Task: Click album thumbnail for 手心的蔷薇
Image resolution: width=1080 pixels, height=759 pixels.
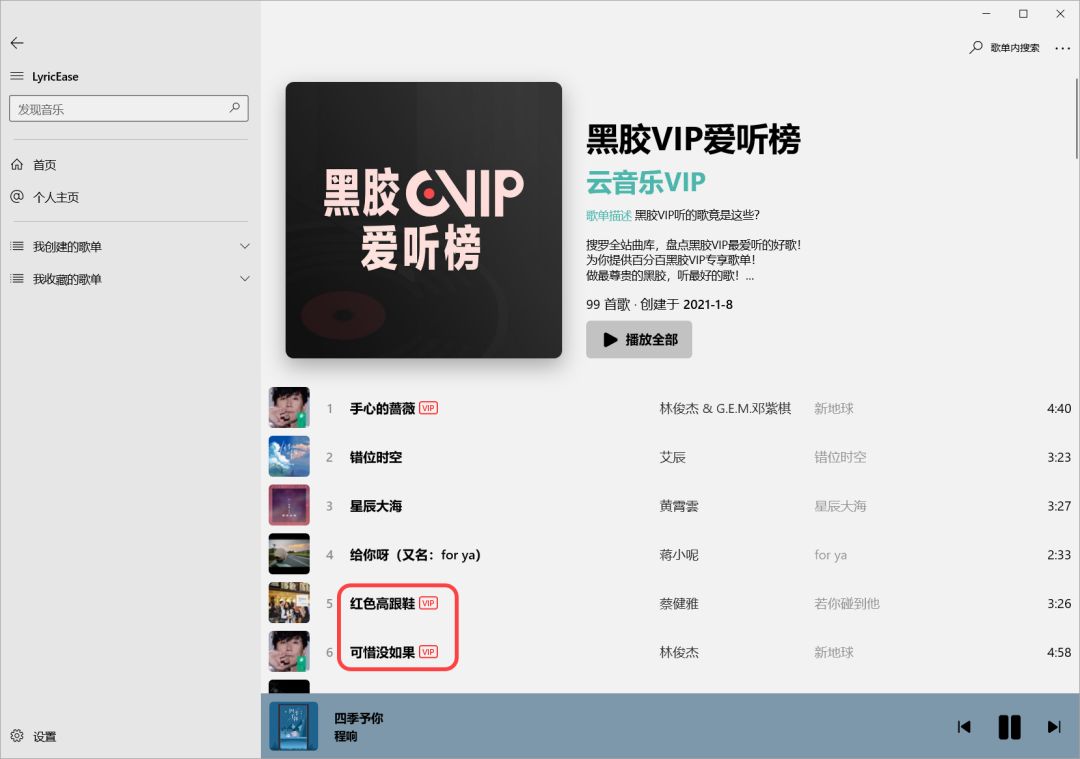Action: point(289,408)
